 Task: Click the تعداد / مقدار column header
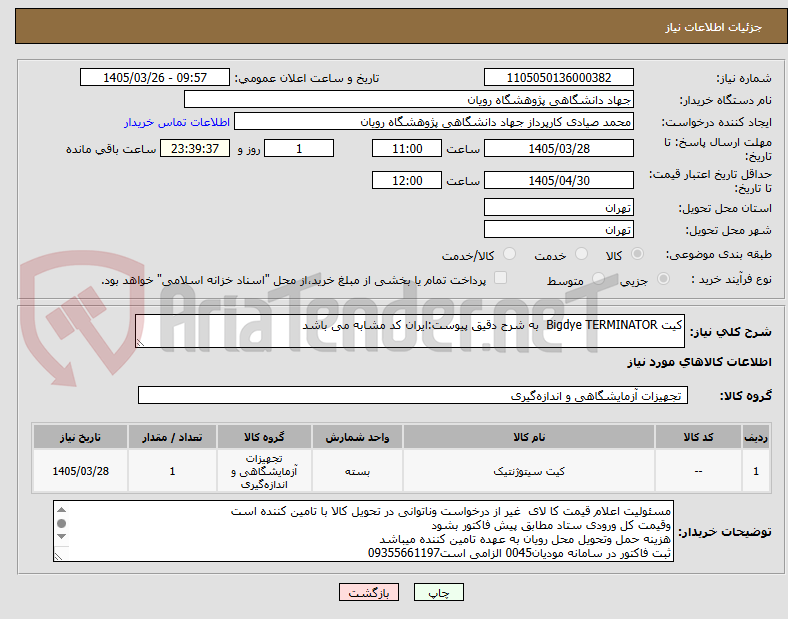tap(172, 437)
